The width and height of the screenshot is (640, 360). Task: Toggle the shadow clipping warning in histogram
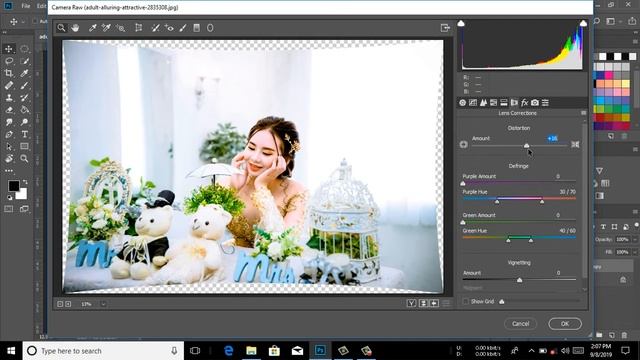tap(461, 23)
